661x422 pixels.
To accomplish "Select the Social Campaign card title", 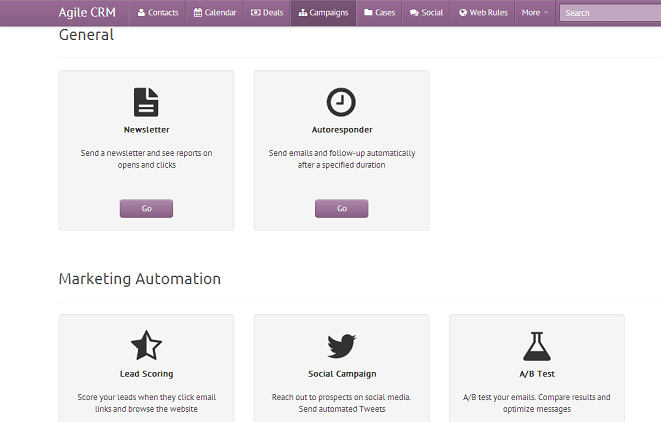I will coord(341,374).
